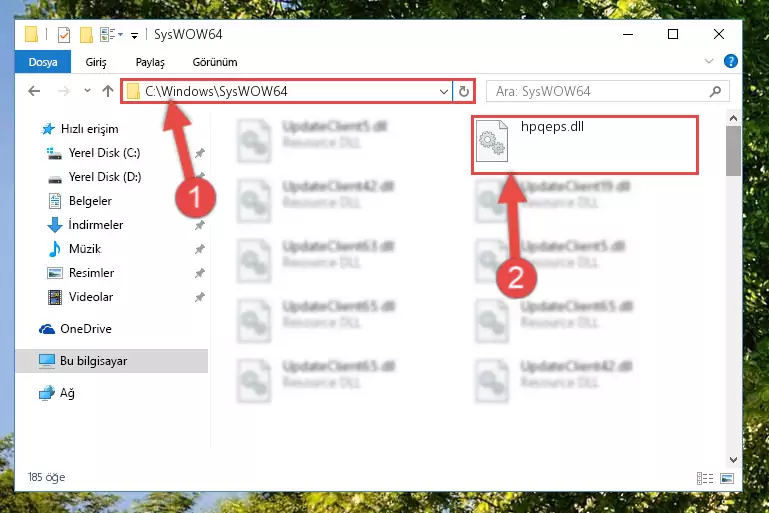Click the scroll up arrow of file list
The image size is (769, 513).
(733, 118)
